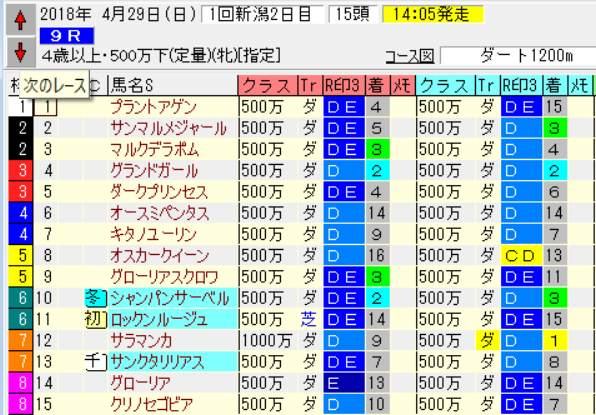The image size is (596, 415).
Task: Click the ダート1200m course field
Action: (x=518, y=57)
